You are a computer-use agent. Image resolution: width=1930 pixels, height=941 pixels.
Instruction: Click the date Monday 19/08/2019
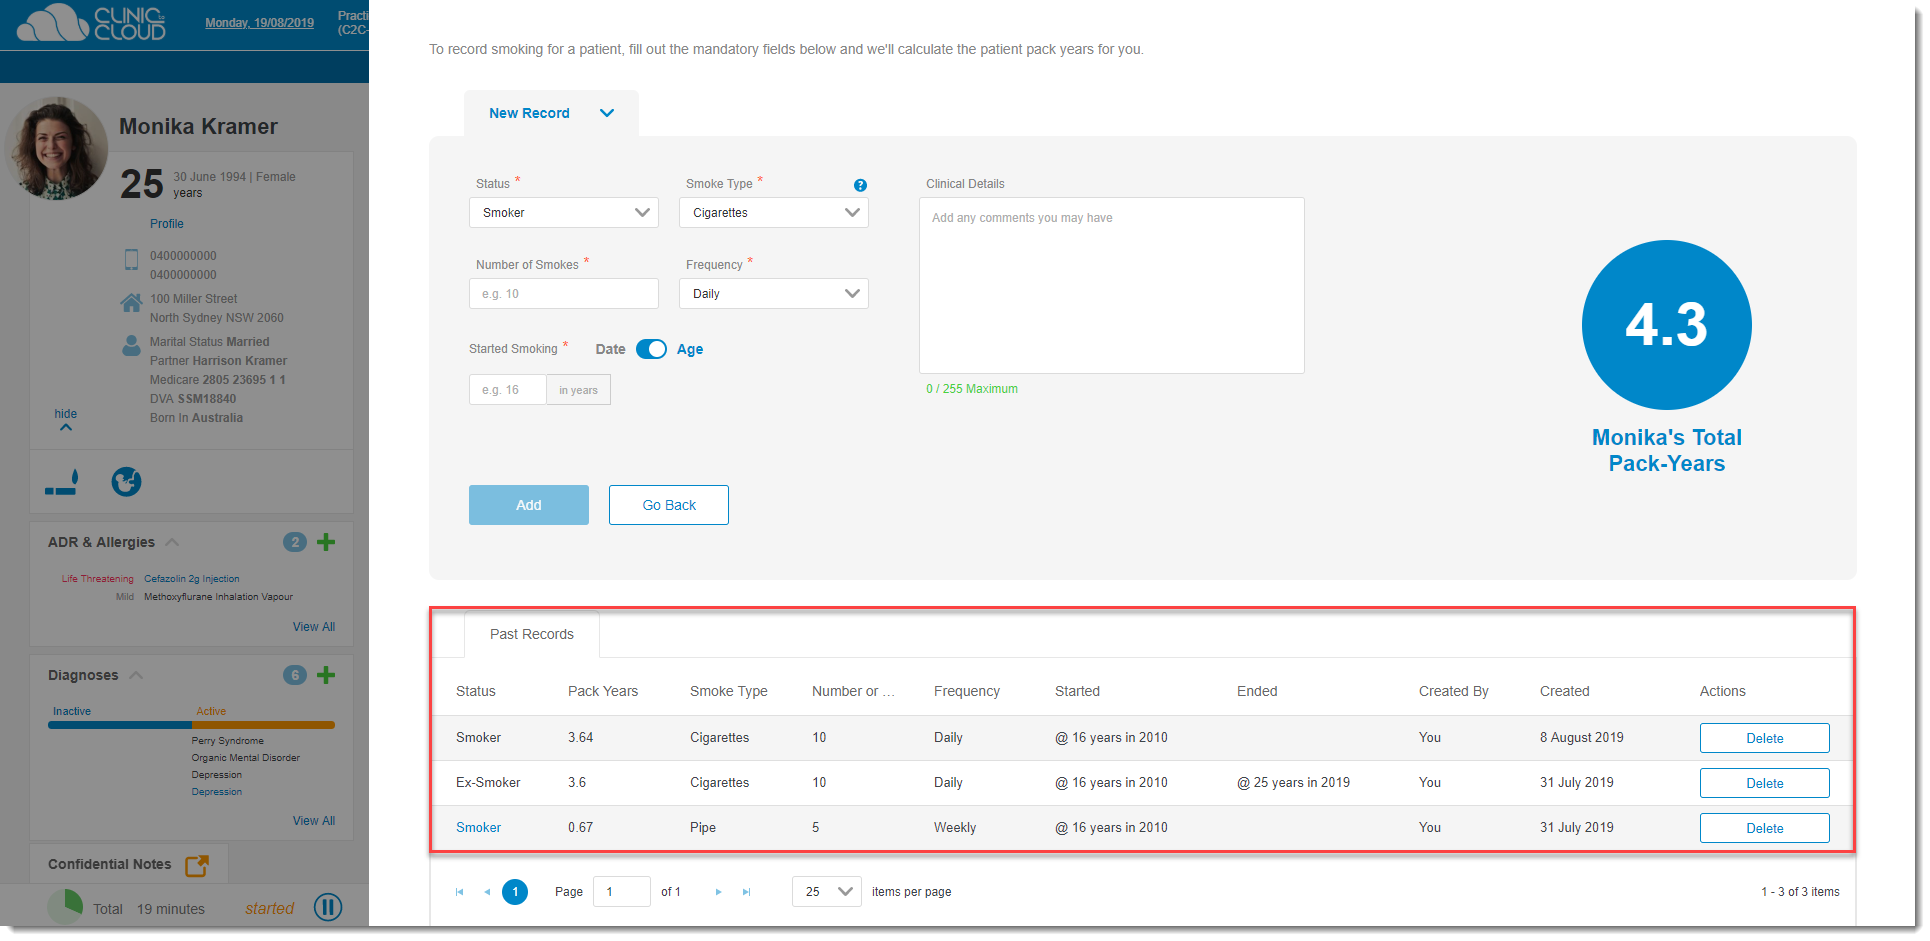coord(259,23)
